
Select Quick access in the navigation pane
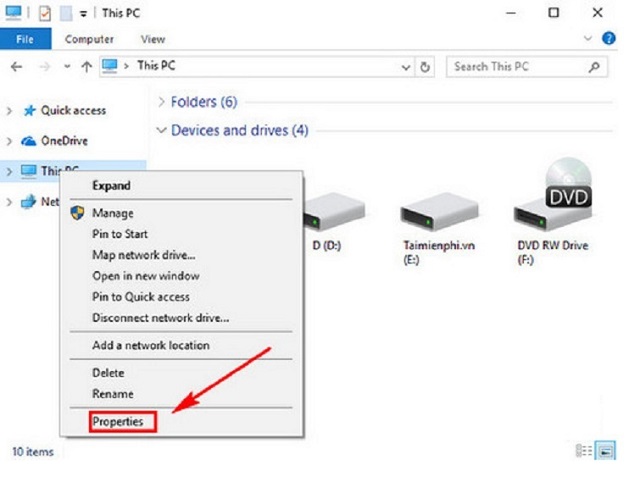point(73,110)
